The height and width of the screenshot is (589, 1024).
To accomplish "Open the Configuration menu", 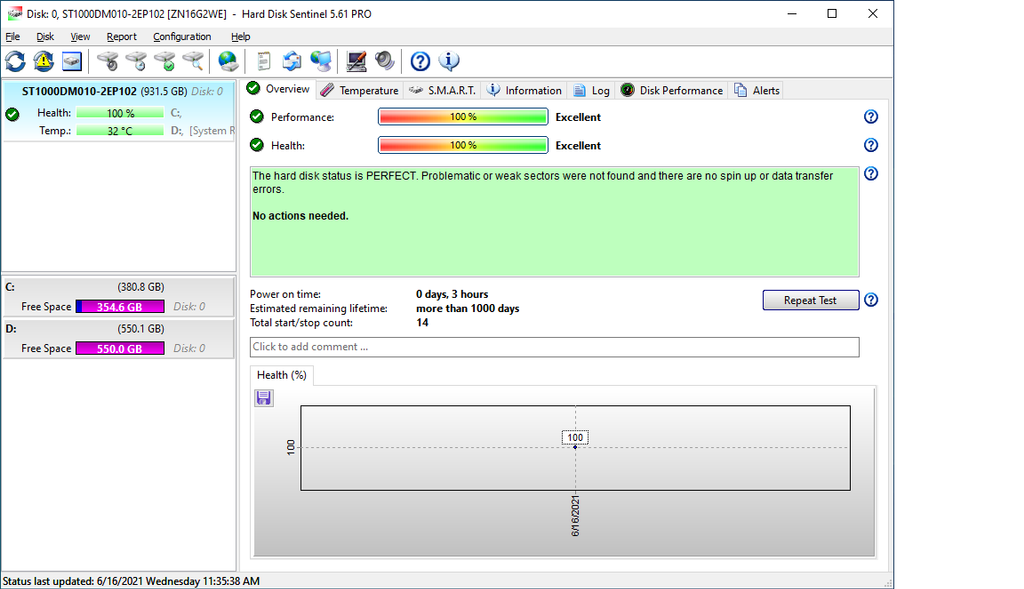I will (x=182, y=37).
